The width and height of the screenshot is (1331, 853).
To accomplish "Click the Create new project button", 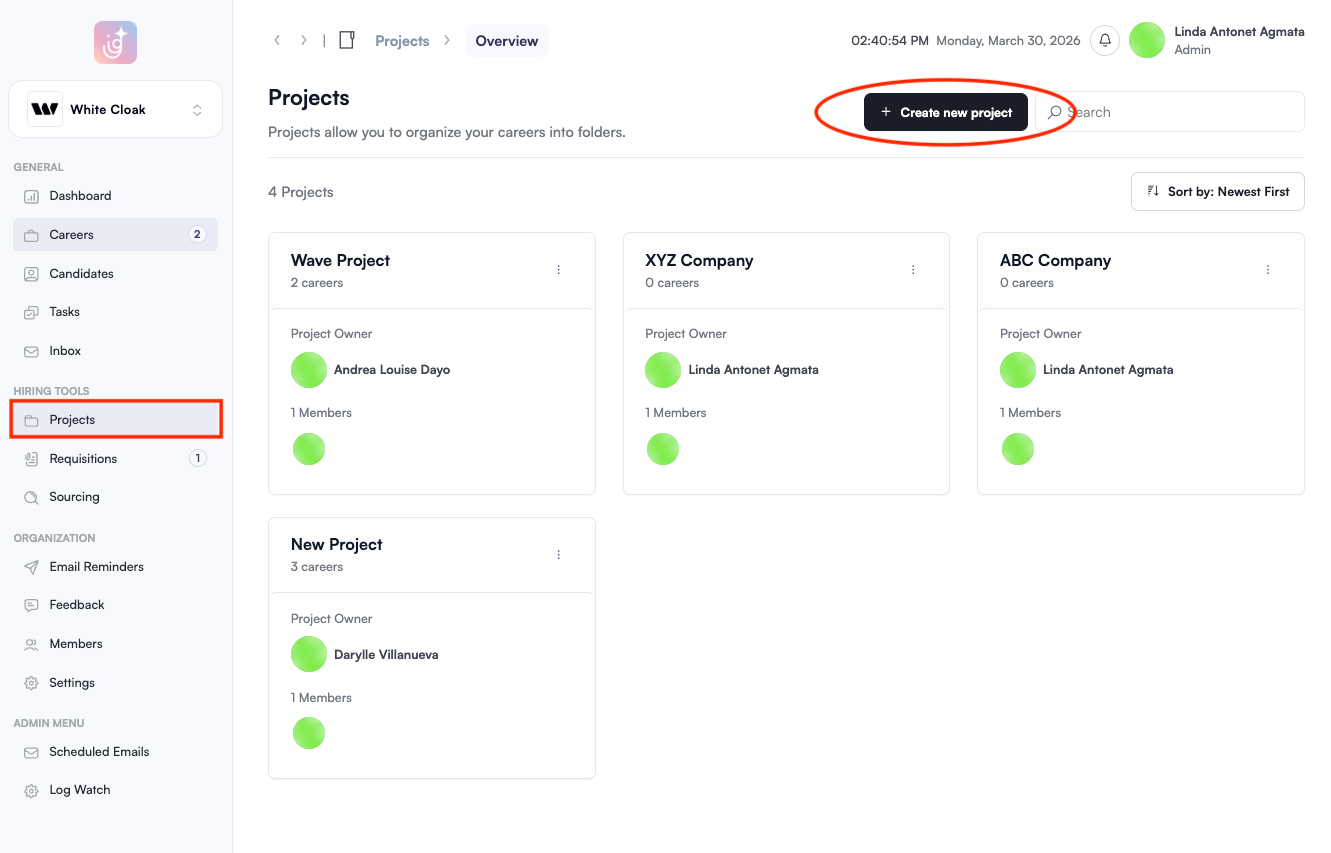I will coord(945,113).
